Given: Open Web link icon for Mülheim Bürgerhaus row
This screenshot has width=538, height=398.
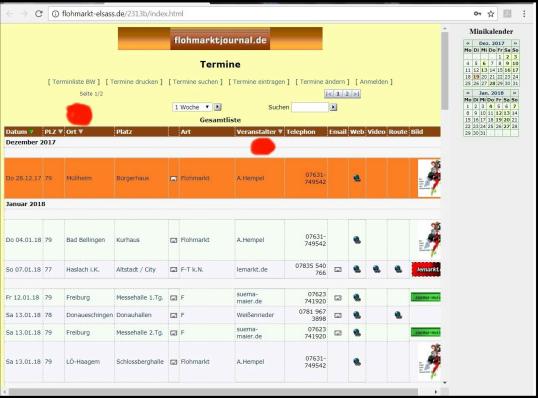Looking at the screenshot, I should [357, 178].
